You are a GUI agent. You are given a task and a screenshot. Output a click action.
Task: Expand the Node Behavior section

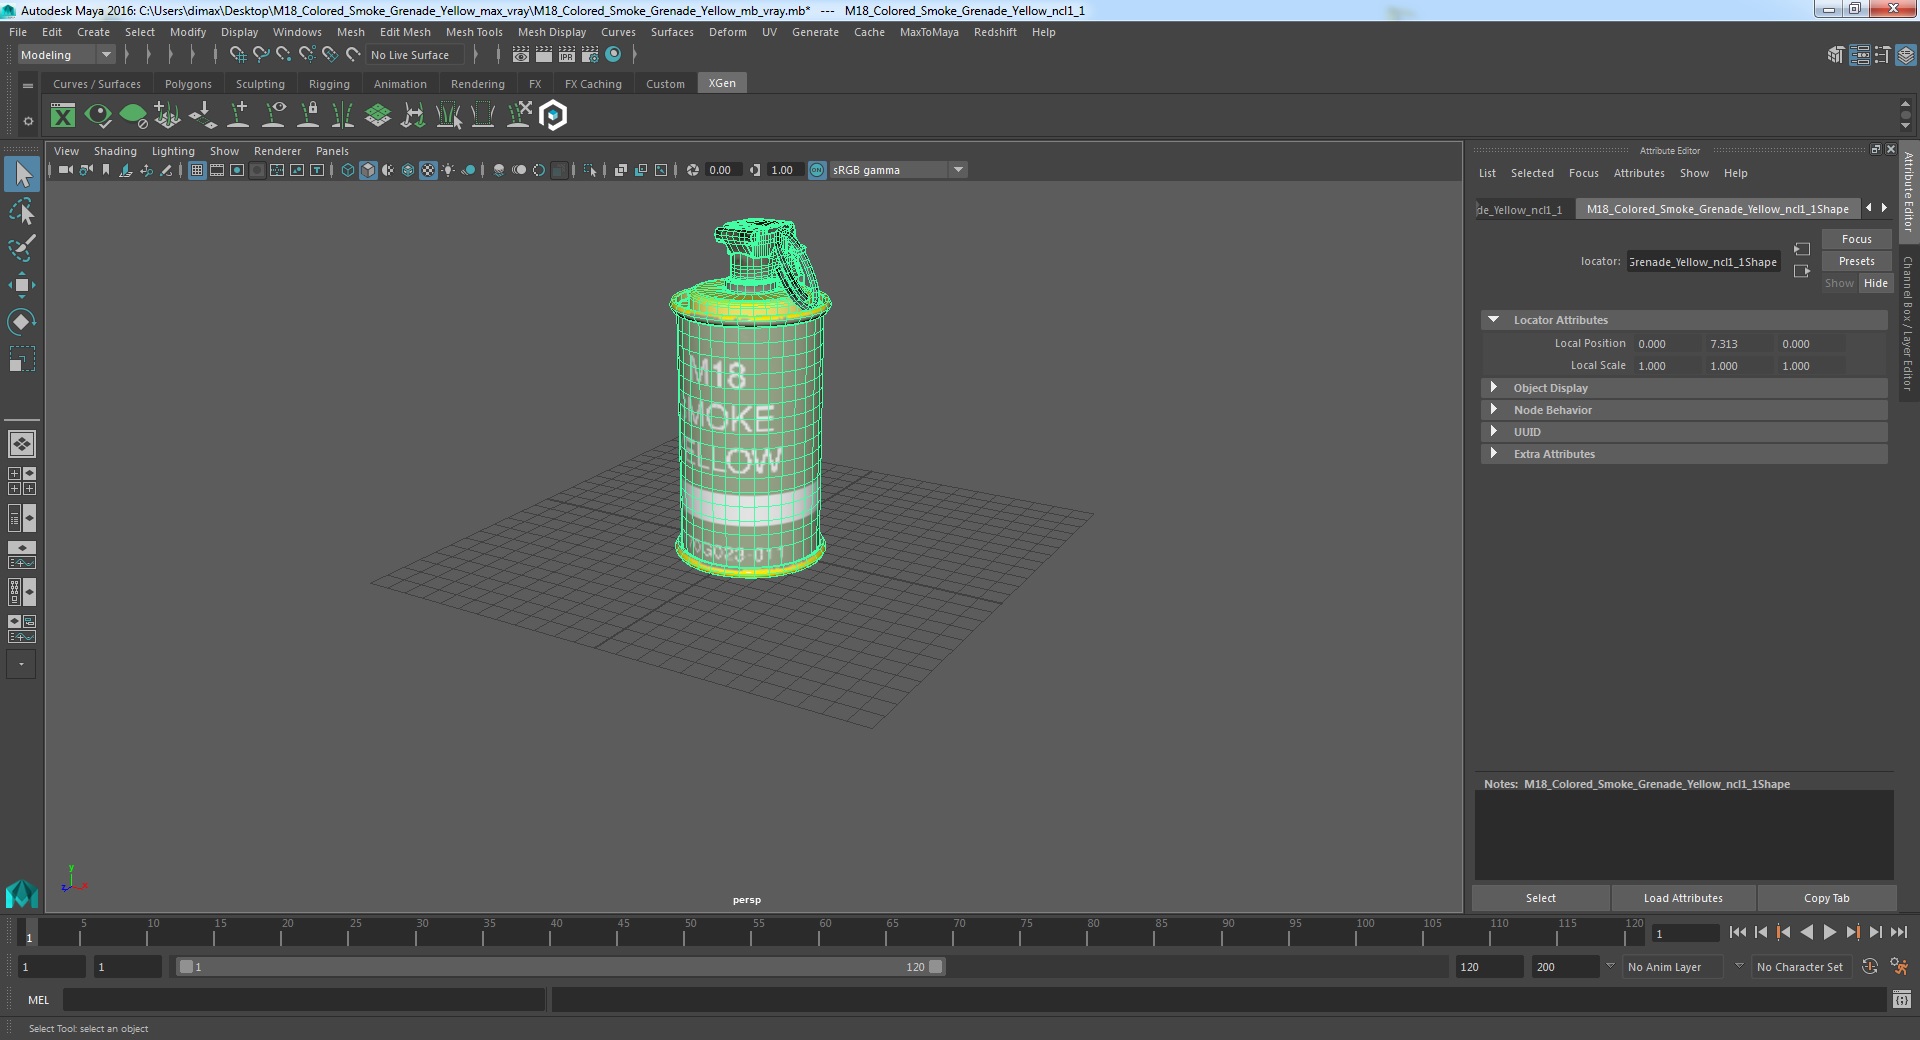coord(1493,410)
